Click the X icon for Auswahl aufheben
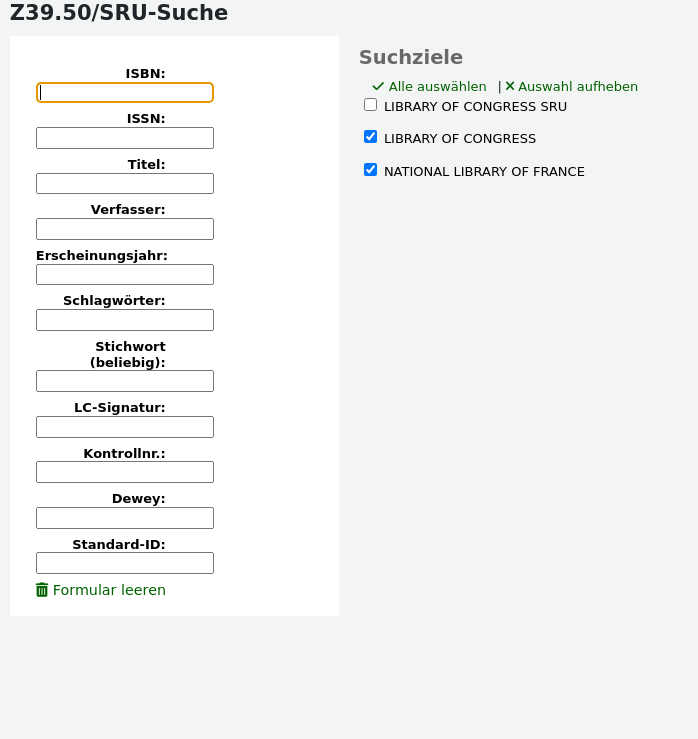Image resolution: width=698 pixels, height=739 pixels. [510, 87]
